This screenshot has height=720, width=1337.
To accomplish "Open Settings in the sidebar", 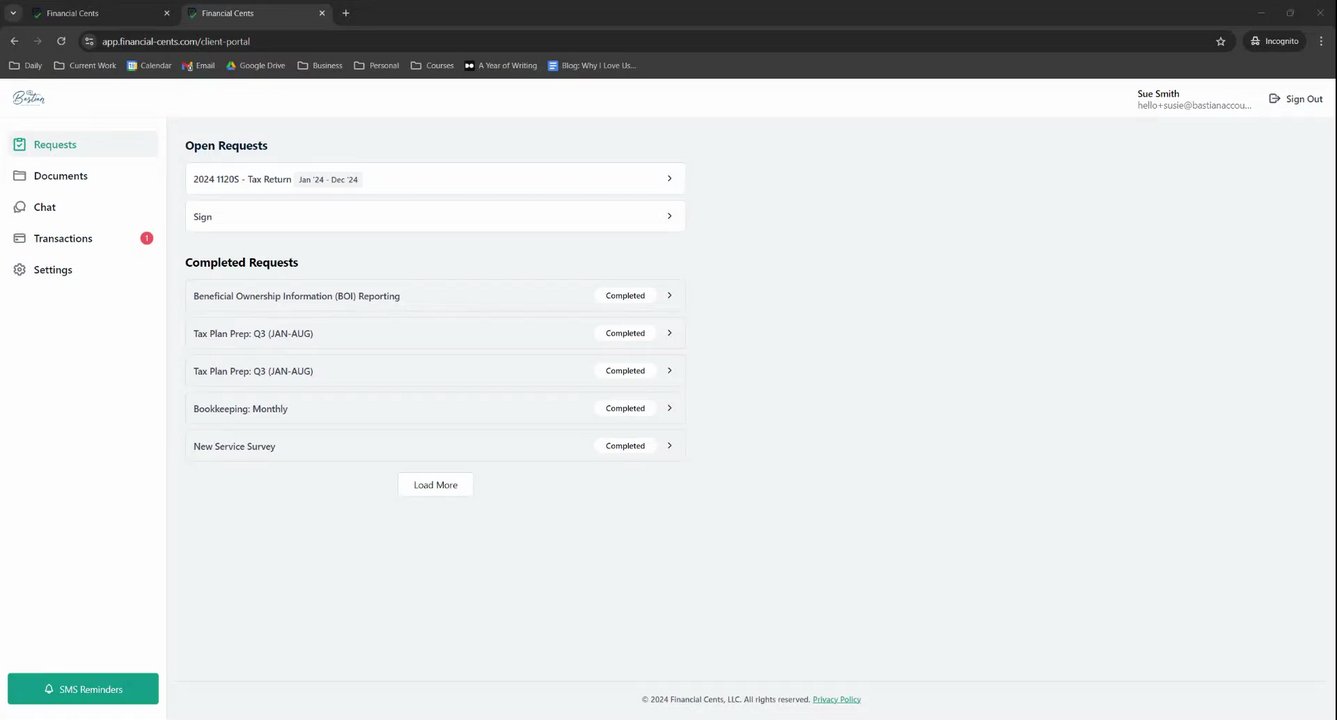I will tap(83, 270).
